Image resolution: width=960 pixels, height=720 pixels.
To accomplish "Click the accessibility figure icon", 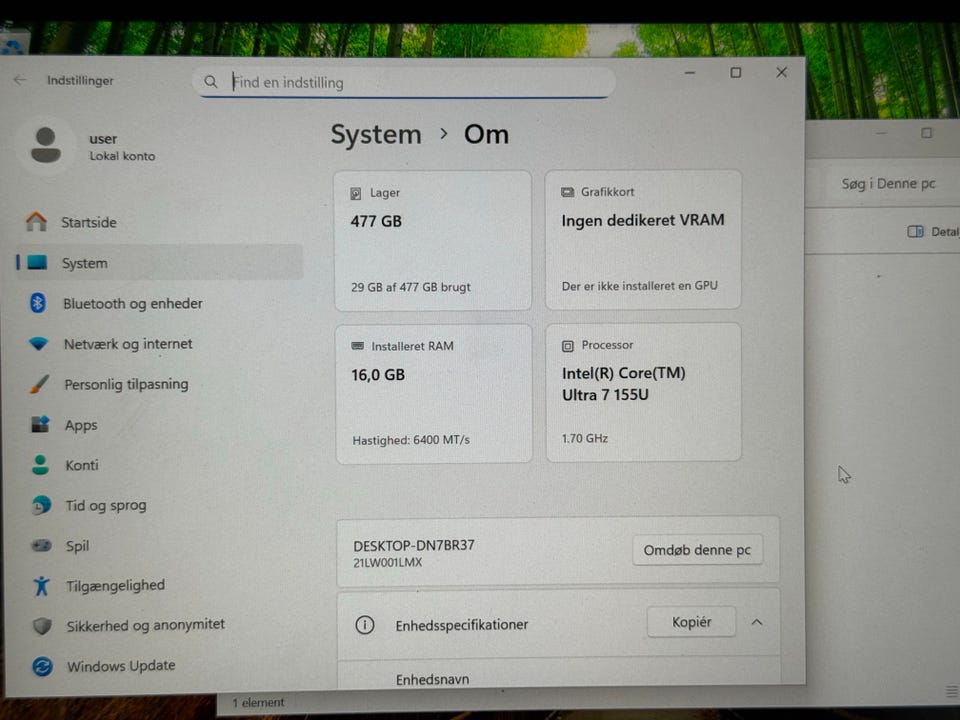I will pyautogui.click(x=42, y=585).
